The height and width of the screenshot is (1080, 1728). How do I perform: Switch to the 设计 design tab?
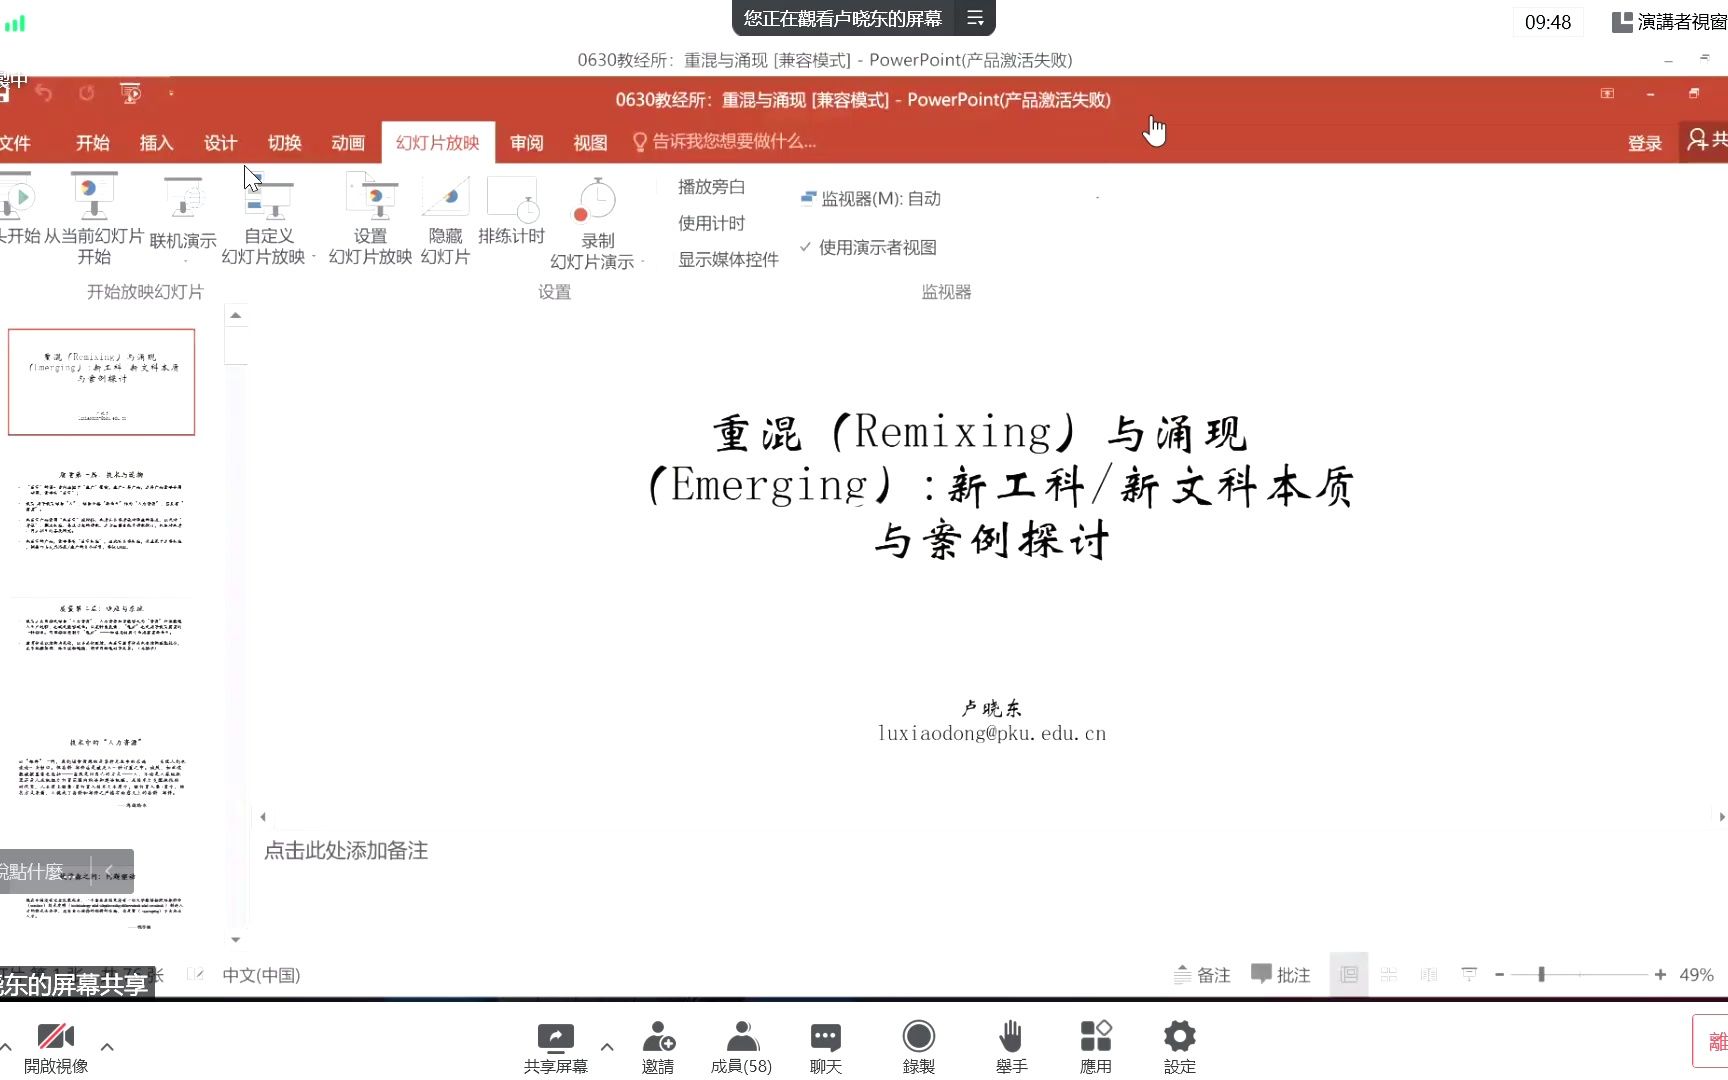coord(220,143)
